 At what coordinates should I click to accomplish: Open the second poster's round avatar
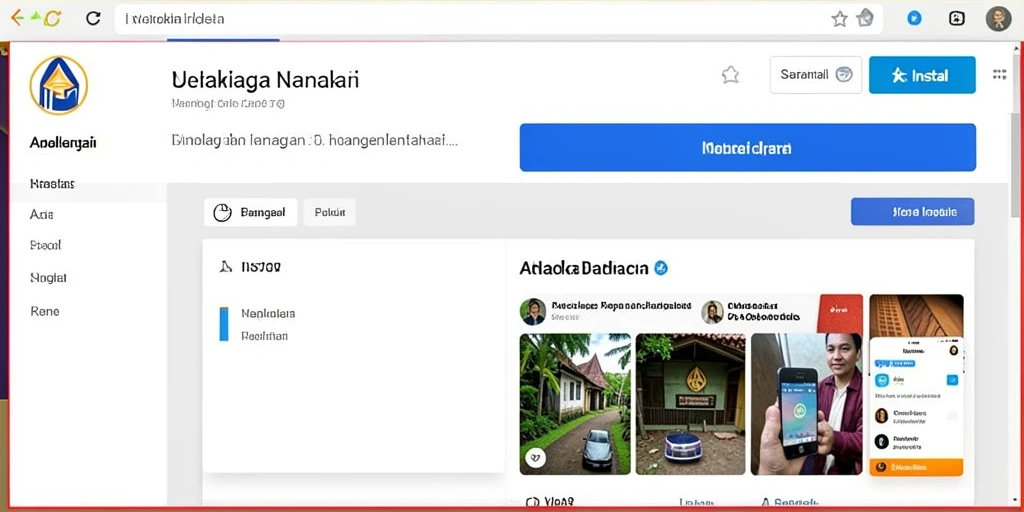(712, 312)
